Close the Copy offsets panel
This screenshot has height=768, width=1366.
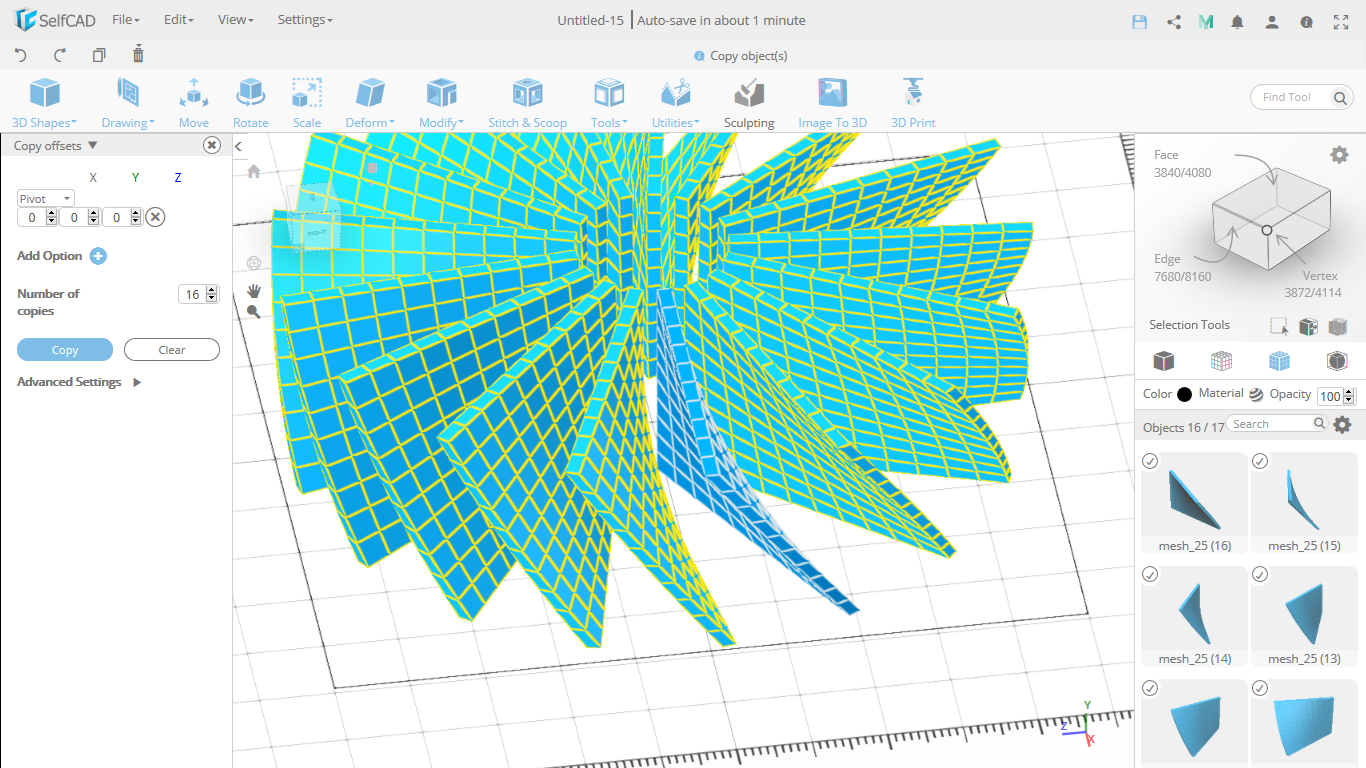click(x=212, y=145)
